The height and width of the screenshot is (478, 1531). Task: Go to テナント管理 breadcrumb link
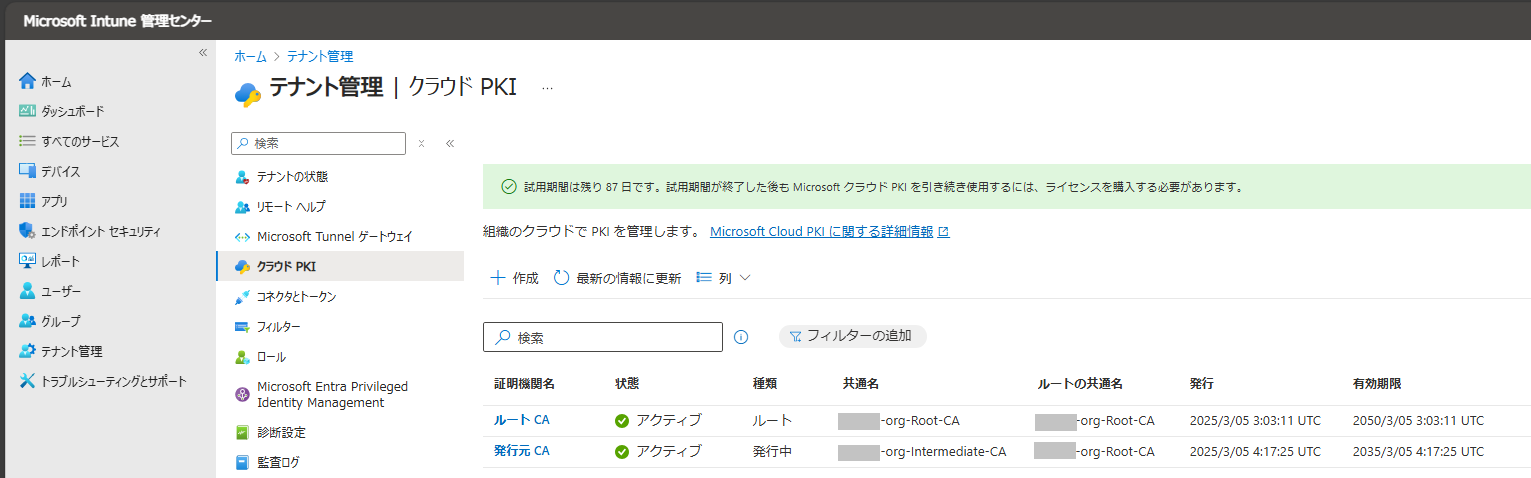pyautogui.click(x=320, y=57)
